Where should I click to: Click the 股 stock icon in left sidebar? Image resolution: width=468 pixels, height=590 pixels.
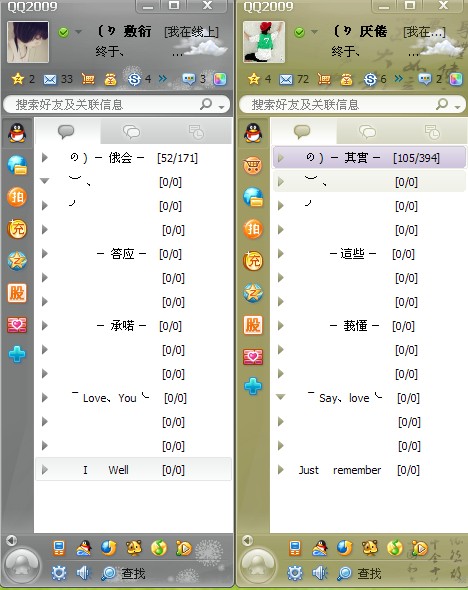coord(17,293)
